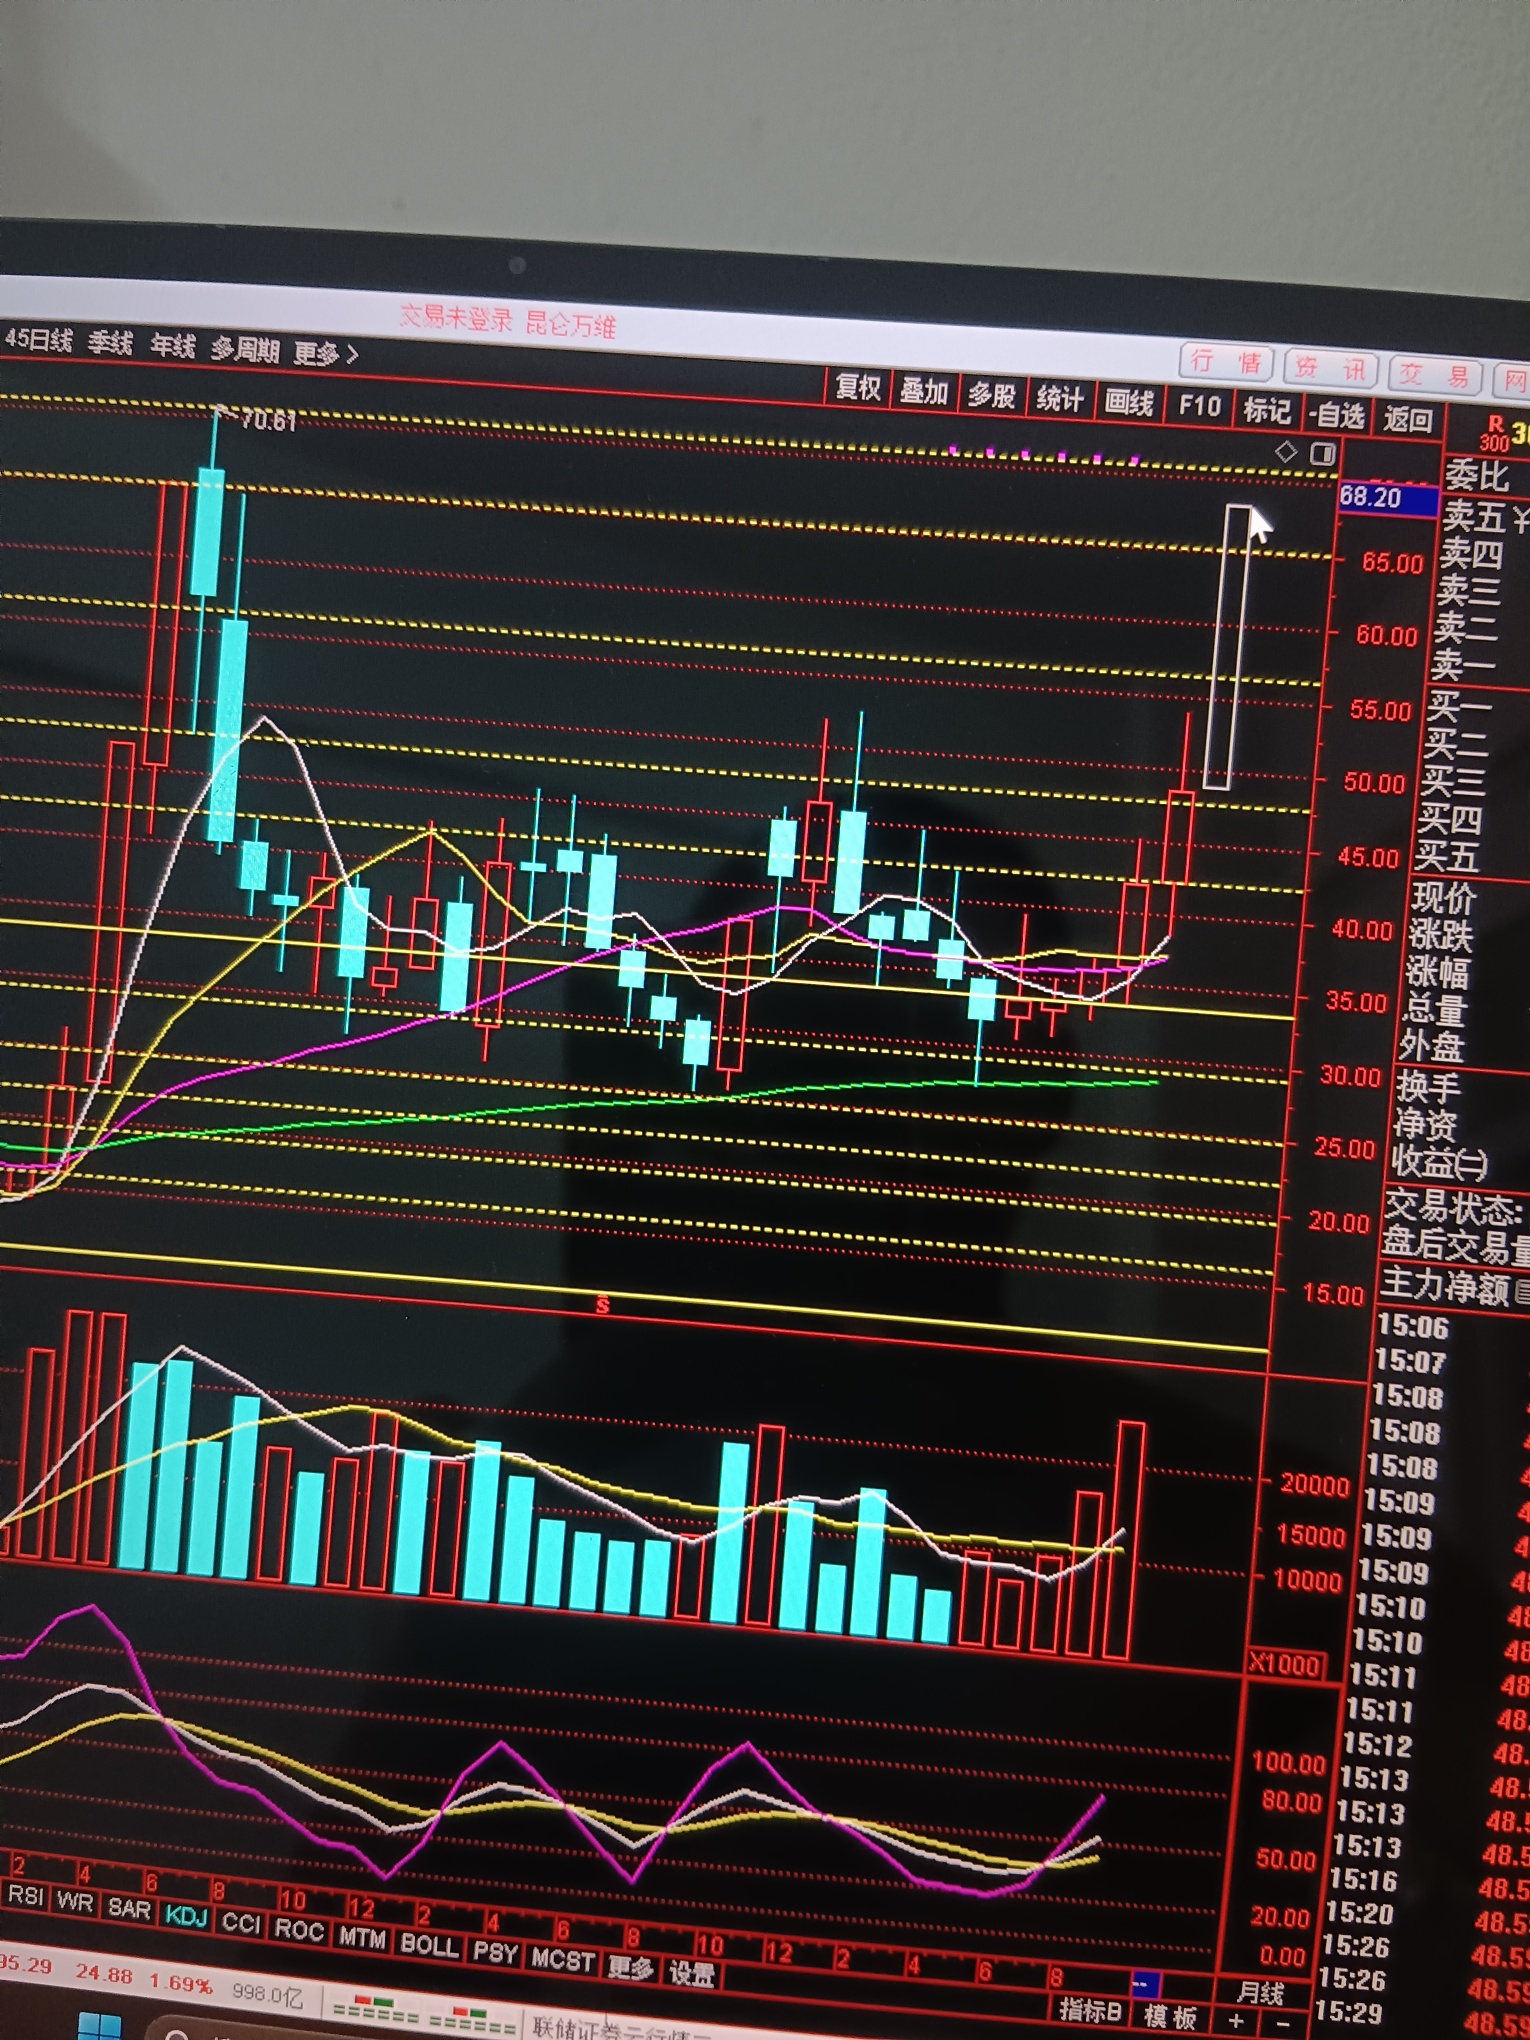Select the MTM indicator
The image size is (1530, 2040).
[362, 1937]
